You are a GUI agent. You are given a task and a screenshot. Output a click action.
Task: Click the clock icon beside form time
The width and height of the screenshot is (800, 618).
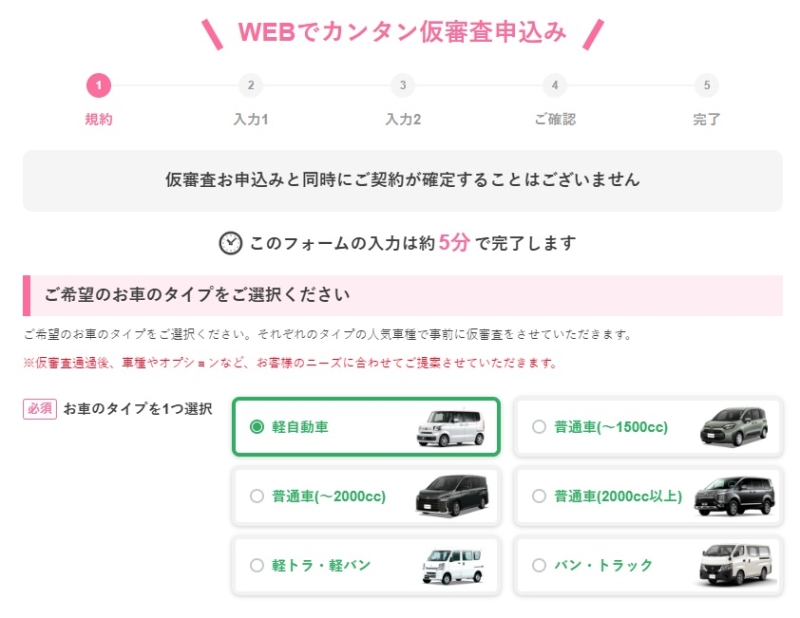[231, 243]
